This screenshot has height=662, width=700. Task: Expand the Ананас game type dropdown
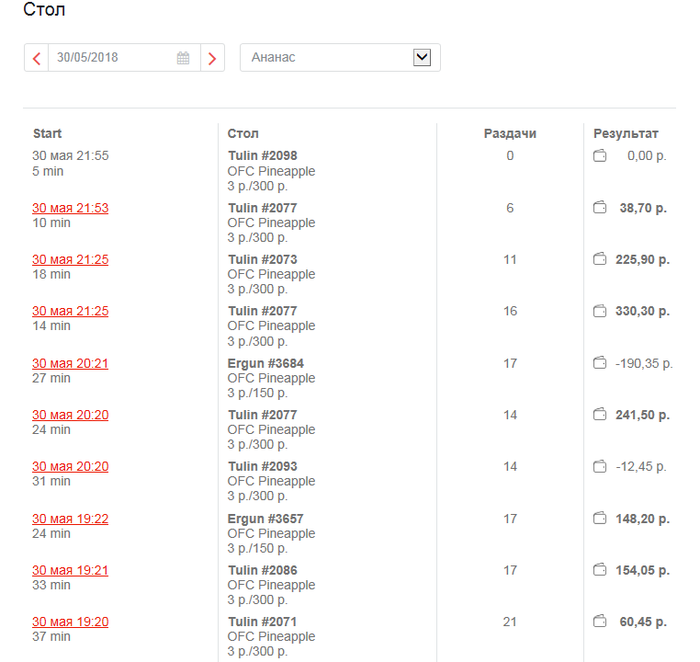point(421,58)
